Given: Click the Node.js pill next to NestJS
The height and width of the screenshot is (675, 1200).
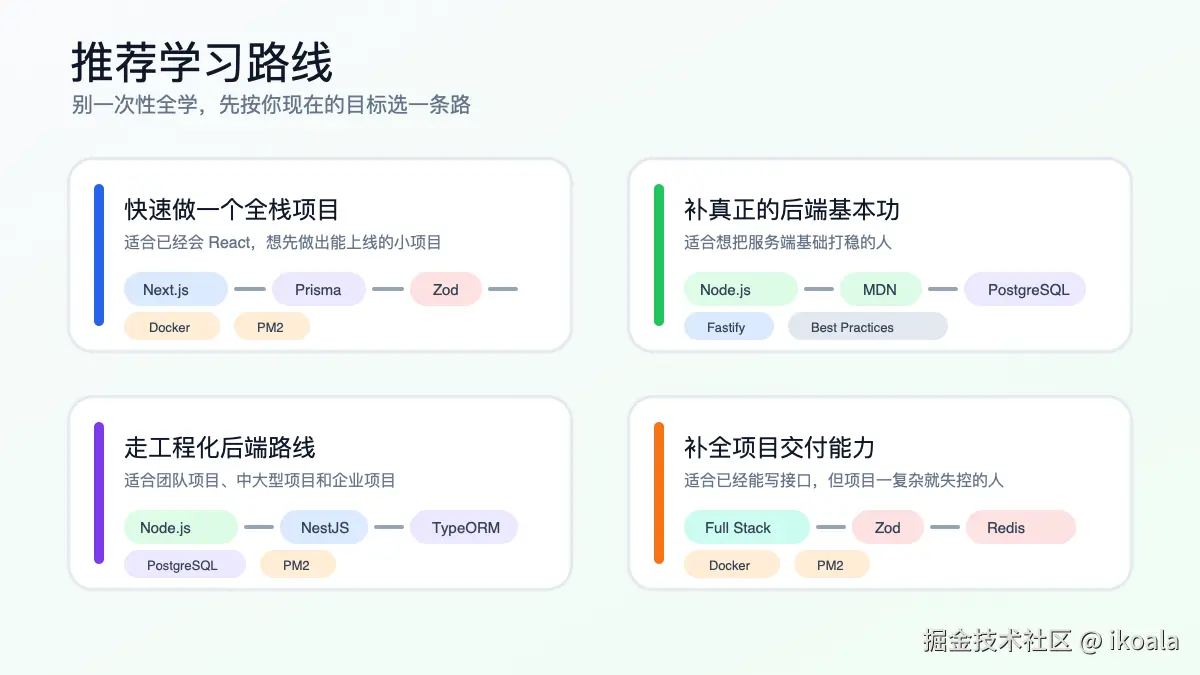Looking at the screenshot, I should pos(181,527).
